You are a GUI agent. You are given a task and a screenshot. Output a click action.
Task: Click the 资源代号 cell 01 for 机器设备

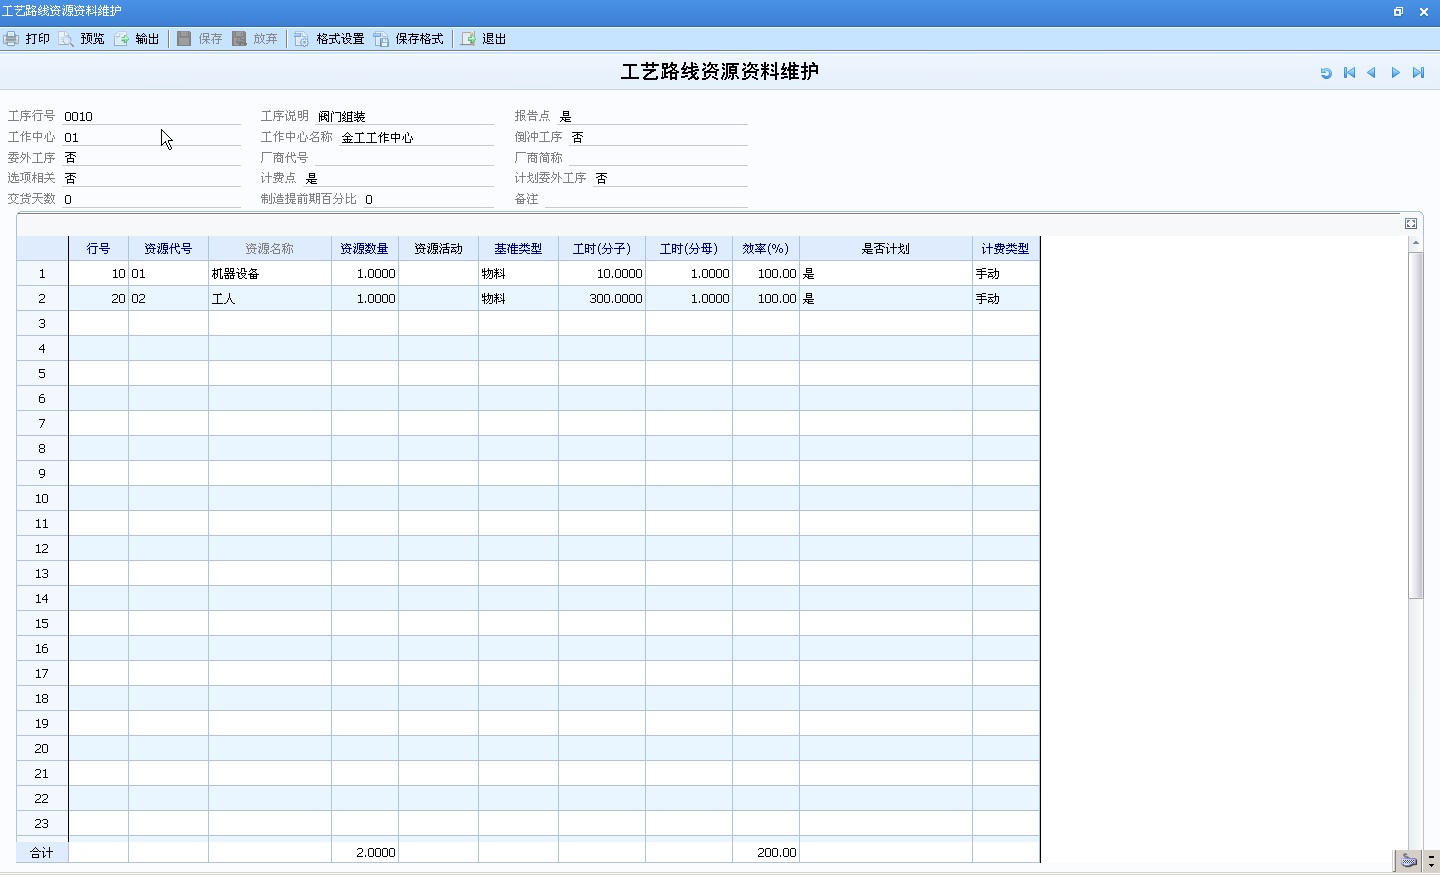[168, 274]
